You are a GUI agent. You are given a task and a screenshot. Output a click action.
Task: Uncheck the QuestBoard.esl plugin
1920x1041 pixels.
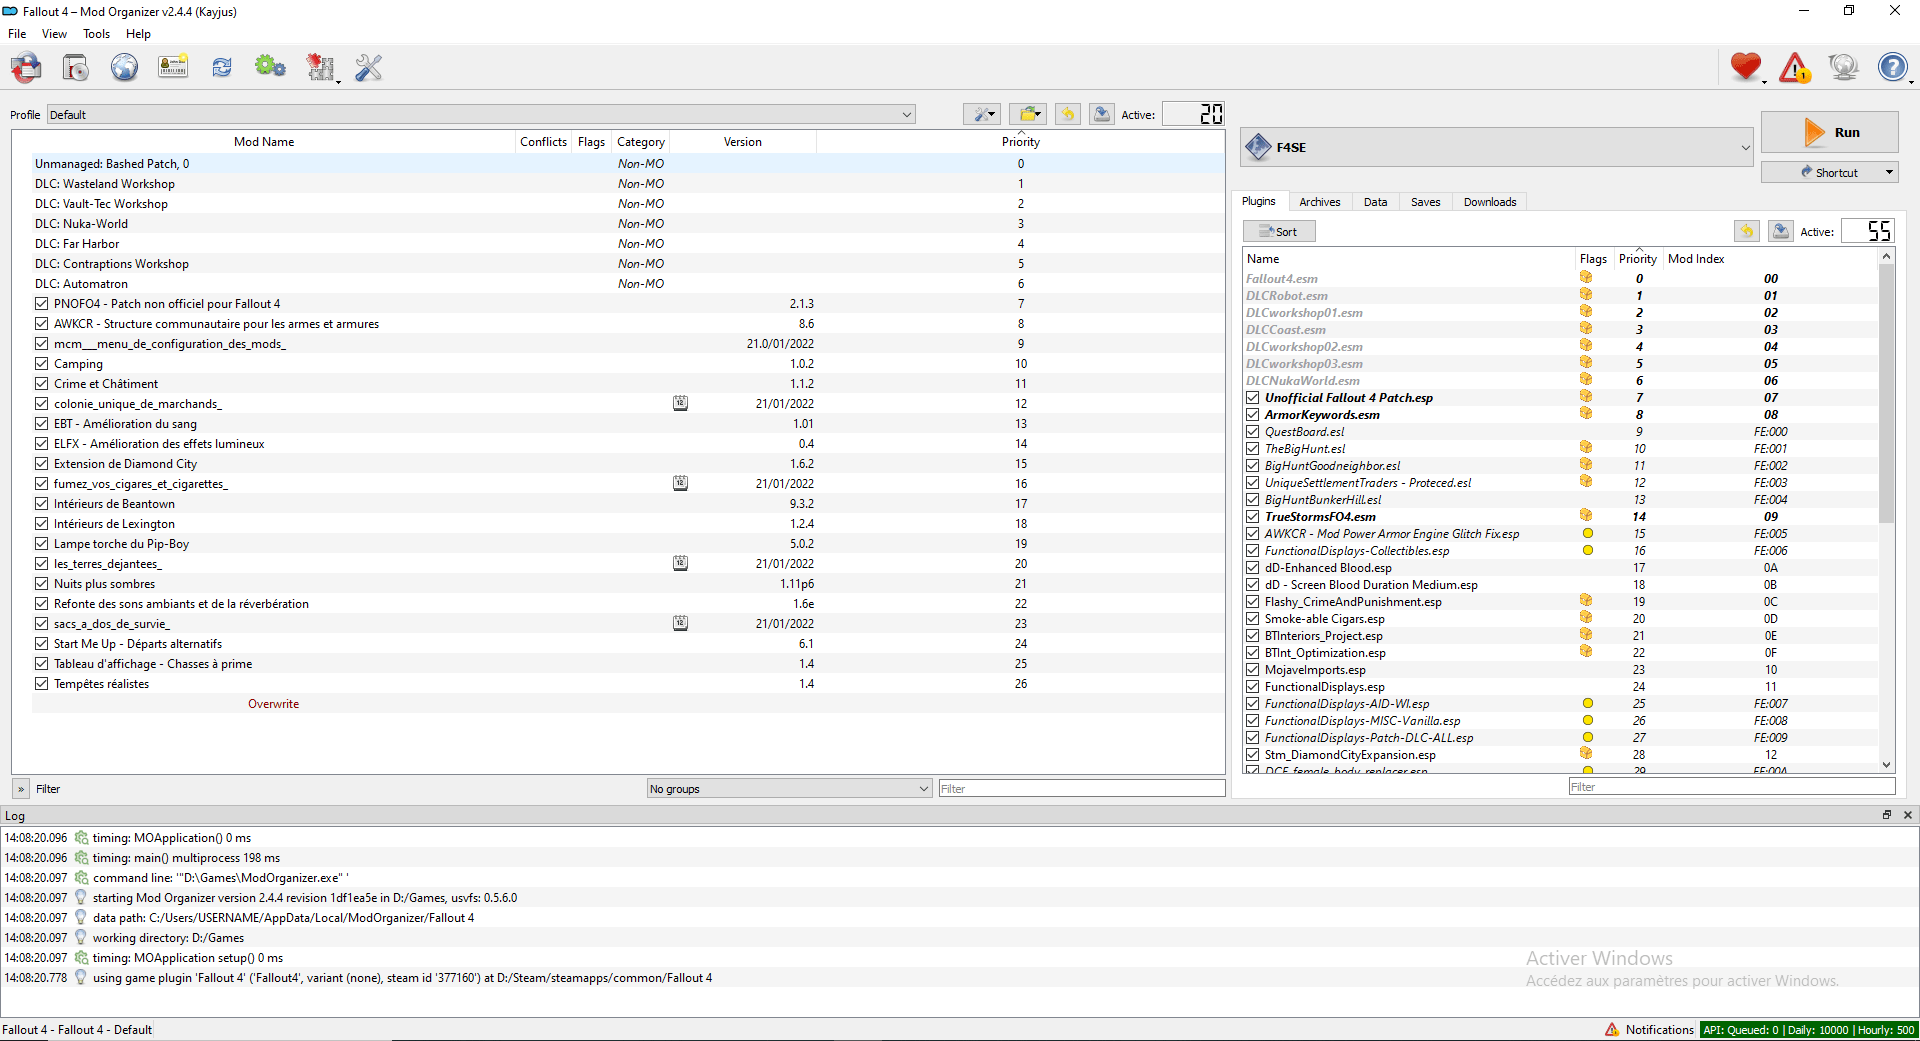1252,432
